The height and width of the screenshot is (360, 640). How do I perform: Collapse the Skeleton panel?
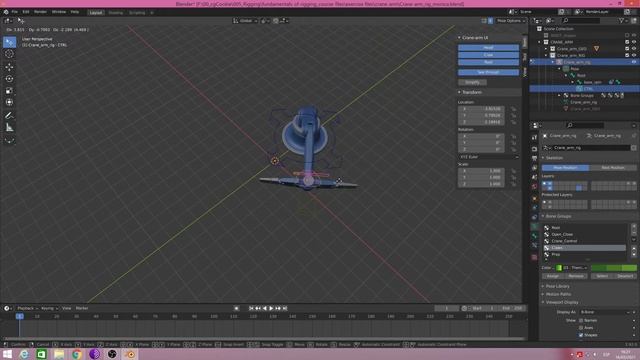click(x=543, y=158)
